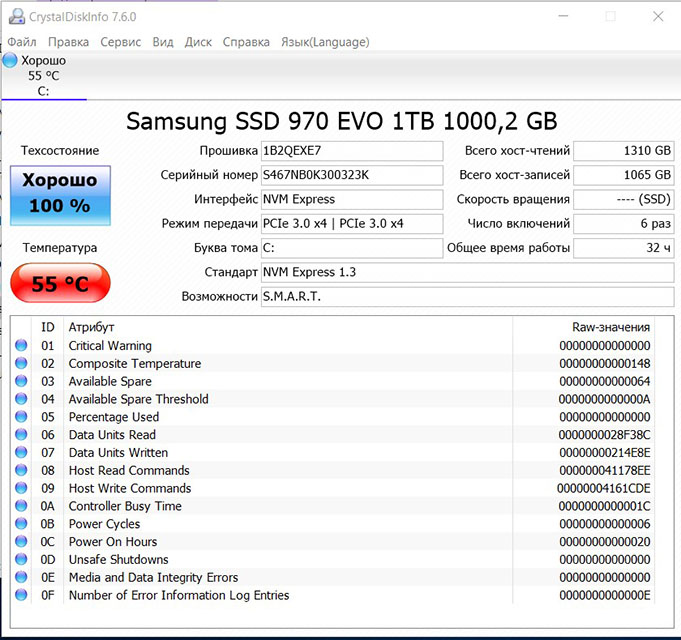Select the Unsafe Shutdowns attribute name
The height and width of the screenshot is (640, 681).
[x=119, y=559]
